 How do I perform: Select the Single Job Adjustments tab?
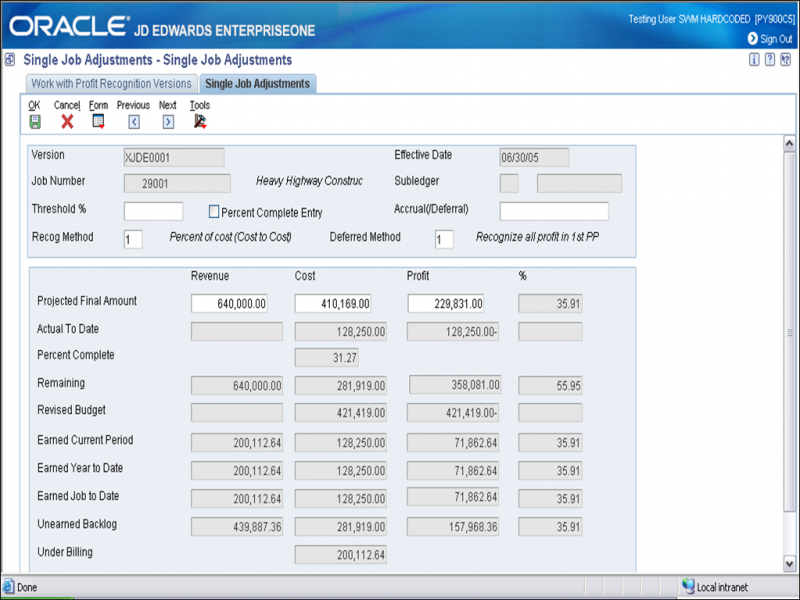coord(258,84)
